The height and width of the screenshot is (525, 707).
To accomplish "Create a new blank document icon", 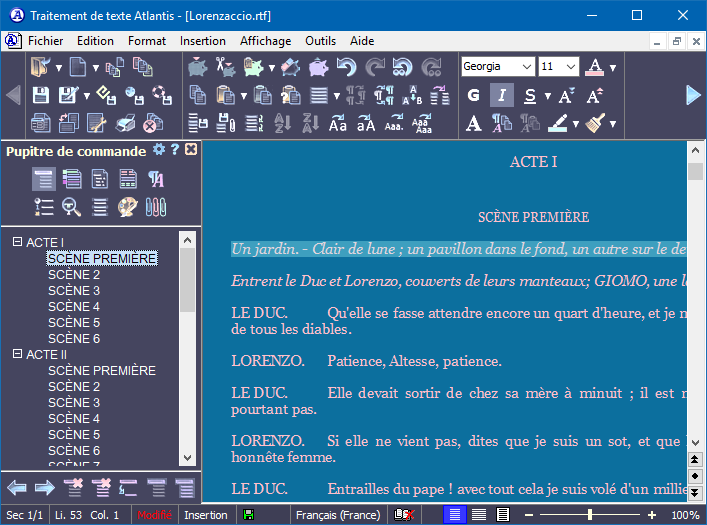I will click(78, 67).
